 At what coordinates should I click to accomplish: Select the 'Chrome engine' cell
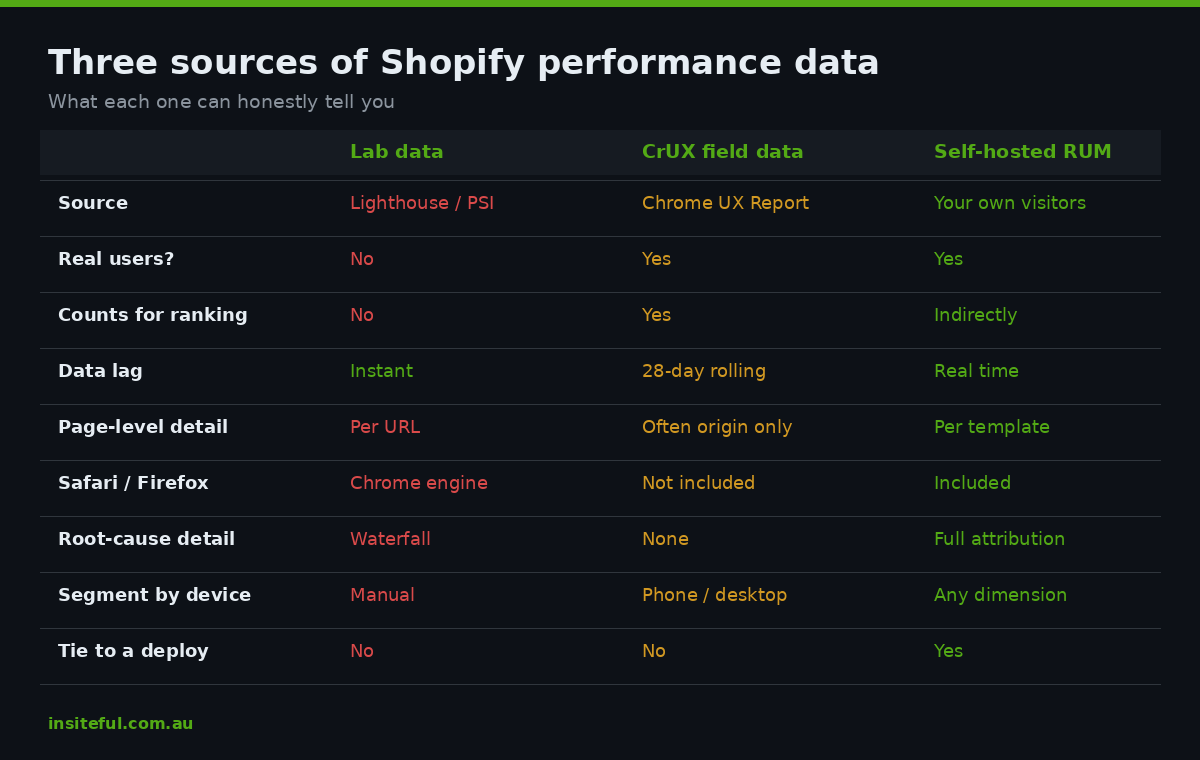point(419,484)
